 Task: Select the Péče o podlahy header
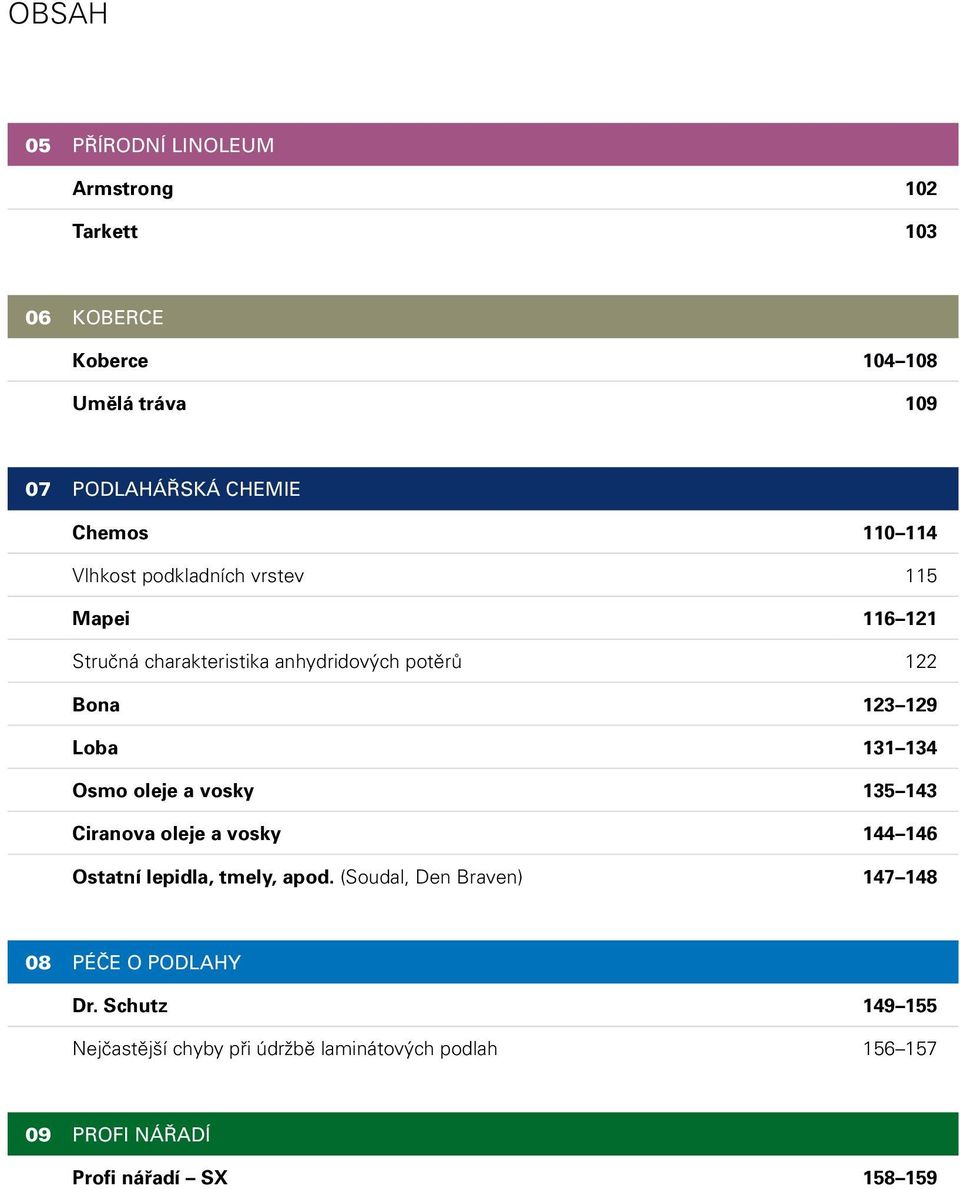pos(483,962)
